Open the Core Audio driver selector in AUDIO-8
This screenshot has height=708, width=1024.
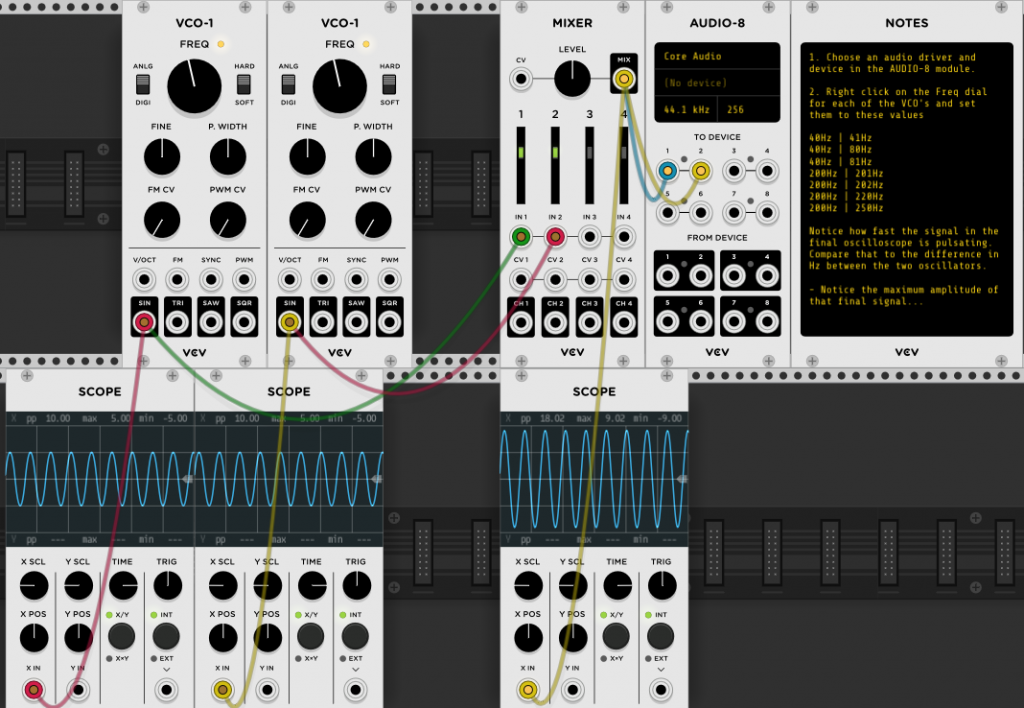pos(717,56)
